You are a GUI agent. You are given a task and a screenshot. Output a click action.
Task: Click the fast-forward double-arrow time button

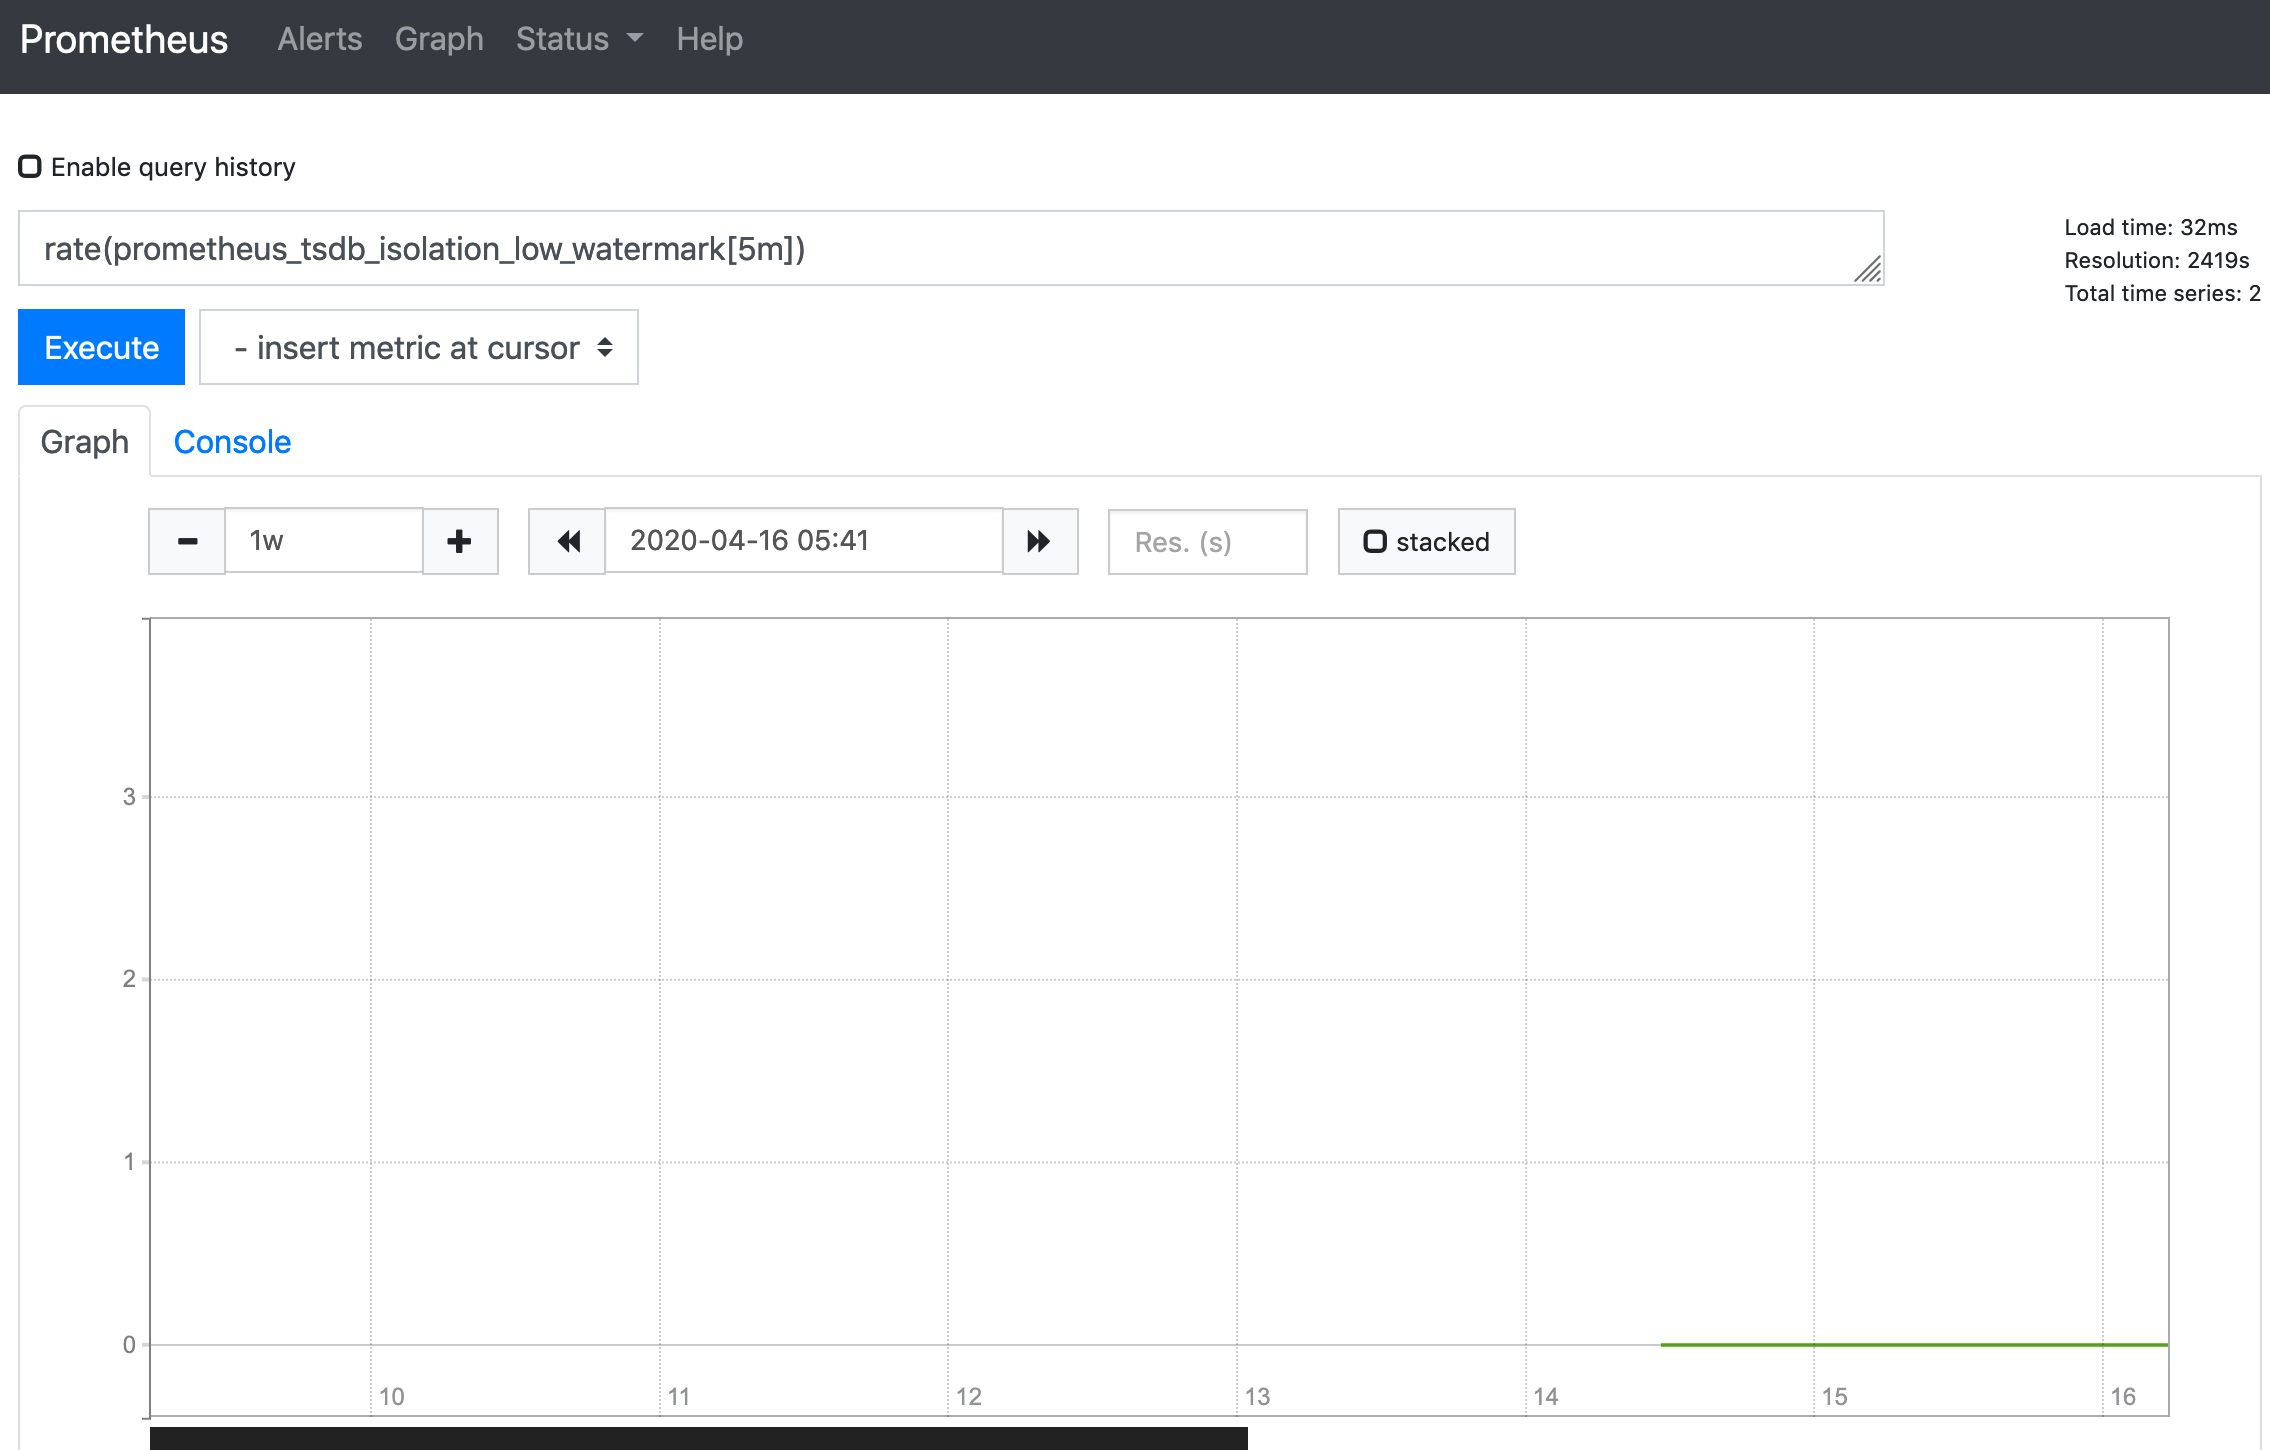(x=1040, y=541)
